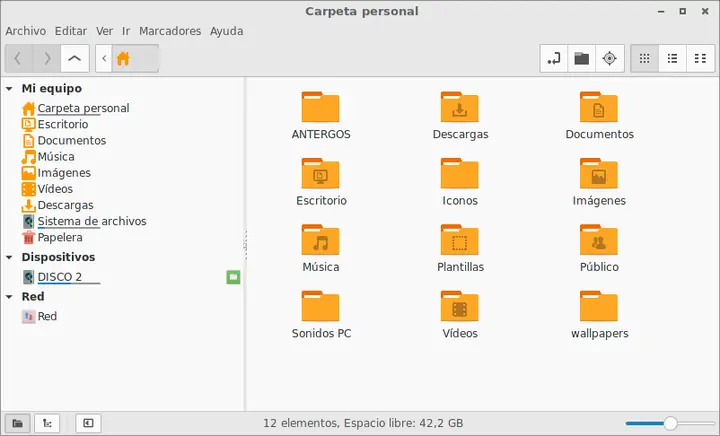Select Descargas in the sidebar
The height and width of the screenshot is (436, 720).
pyautogui.click(x=58, y=205)
